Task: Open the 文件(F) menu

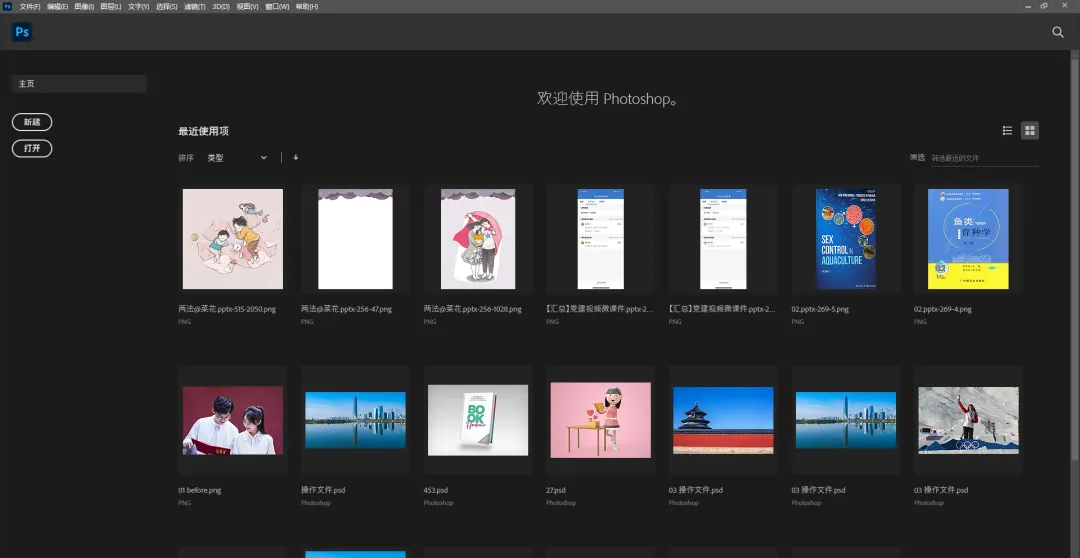Action: 30,6
